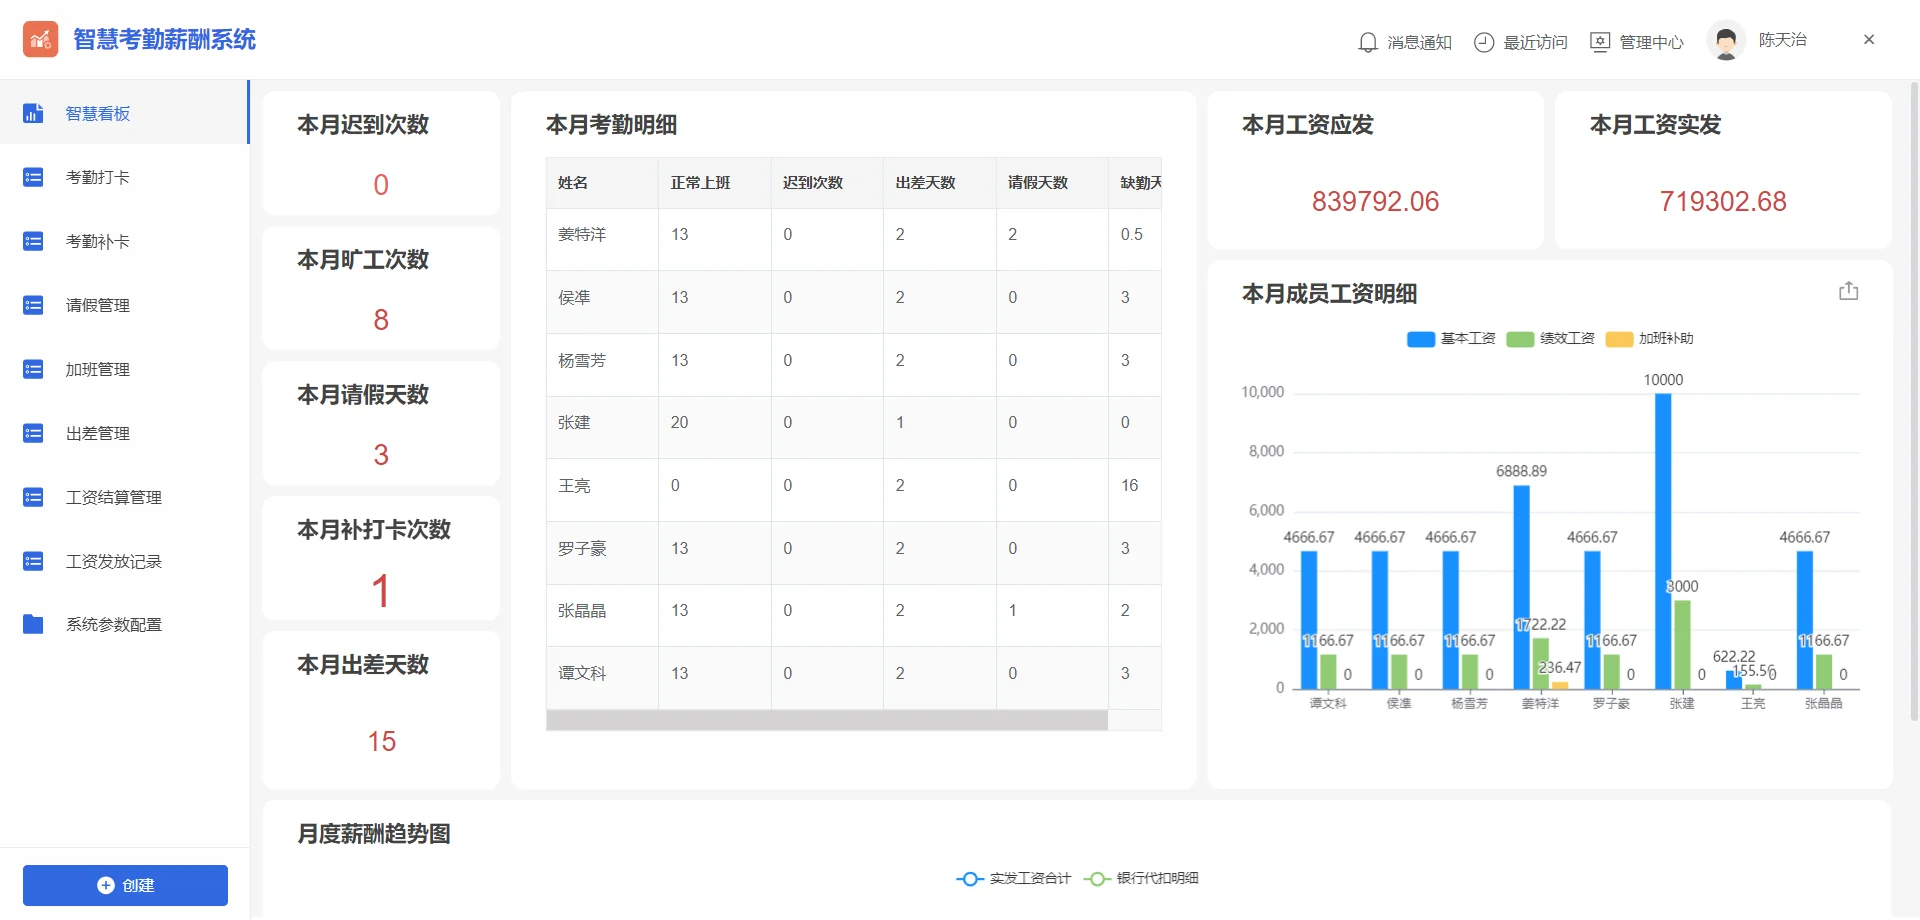Click the 考勤打卡 sidebar icon
The image size is (1920, 920).
33,177
